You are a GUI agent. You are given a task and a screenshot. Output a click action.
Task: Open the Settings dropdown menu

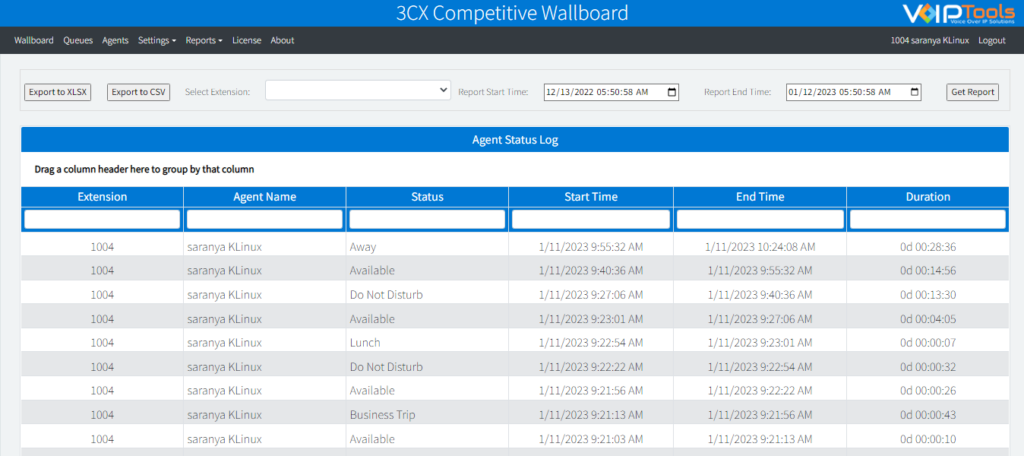[157, 41]
